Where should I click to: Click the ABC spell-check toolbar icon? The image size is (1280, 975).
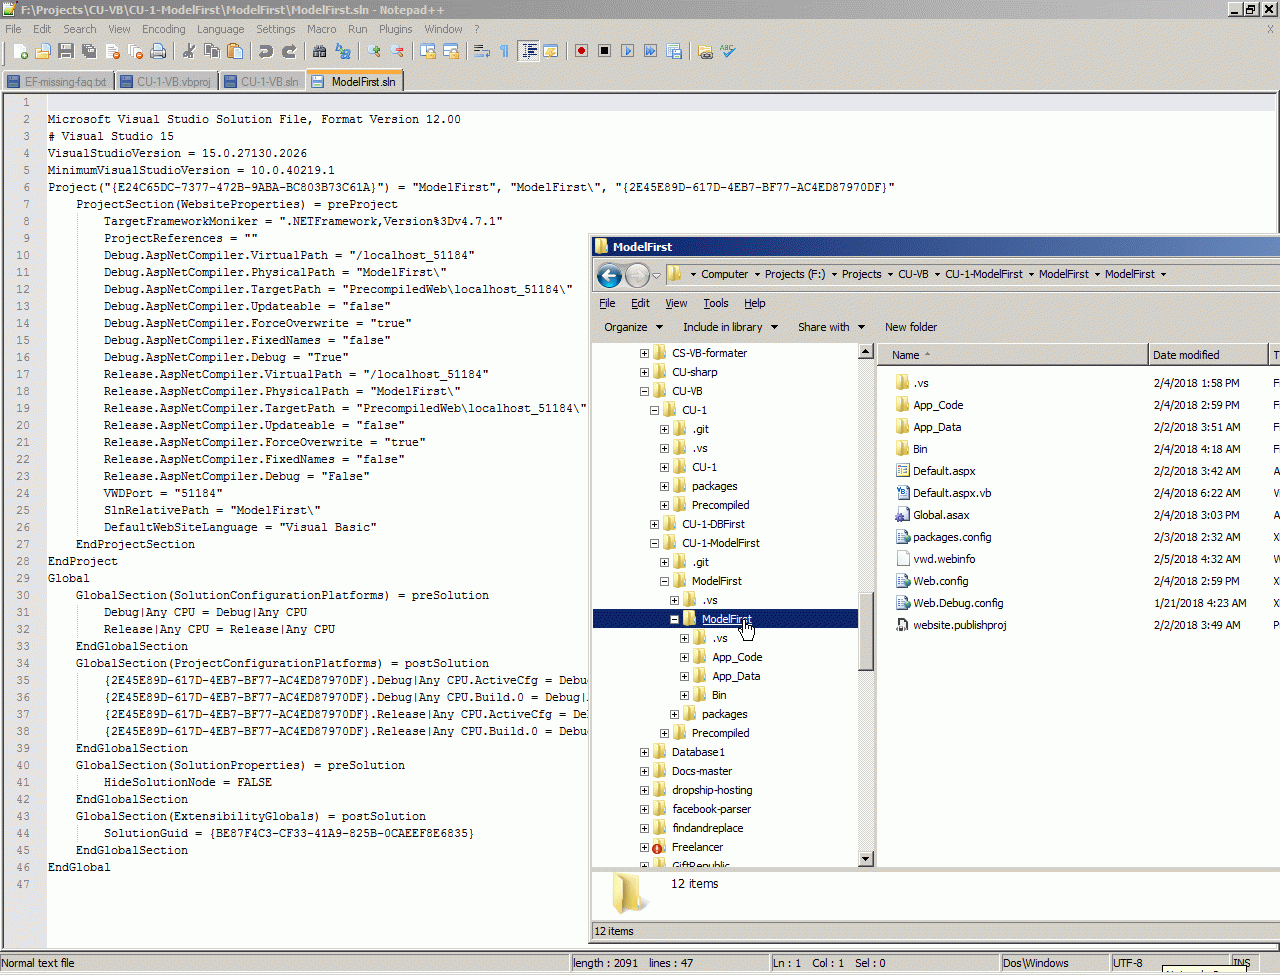click(728, 51)
